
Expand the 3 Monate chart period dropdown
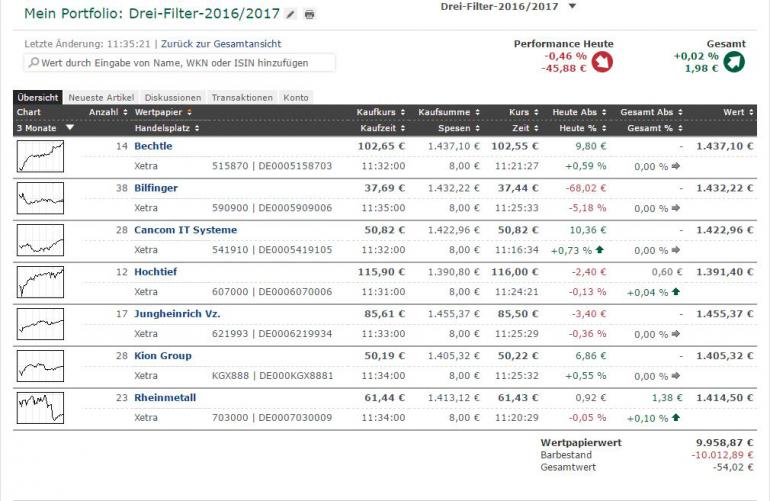(70, 128)
